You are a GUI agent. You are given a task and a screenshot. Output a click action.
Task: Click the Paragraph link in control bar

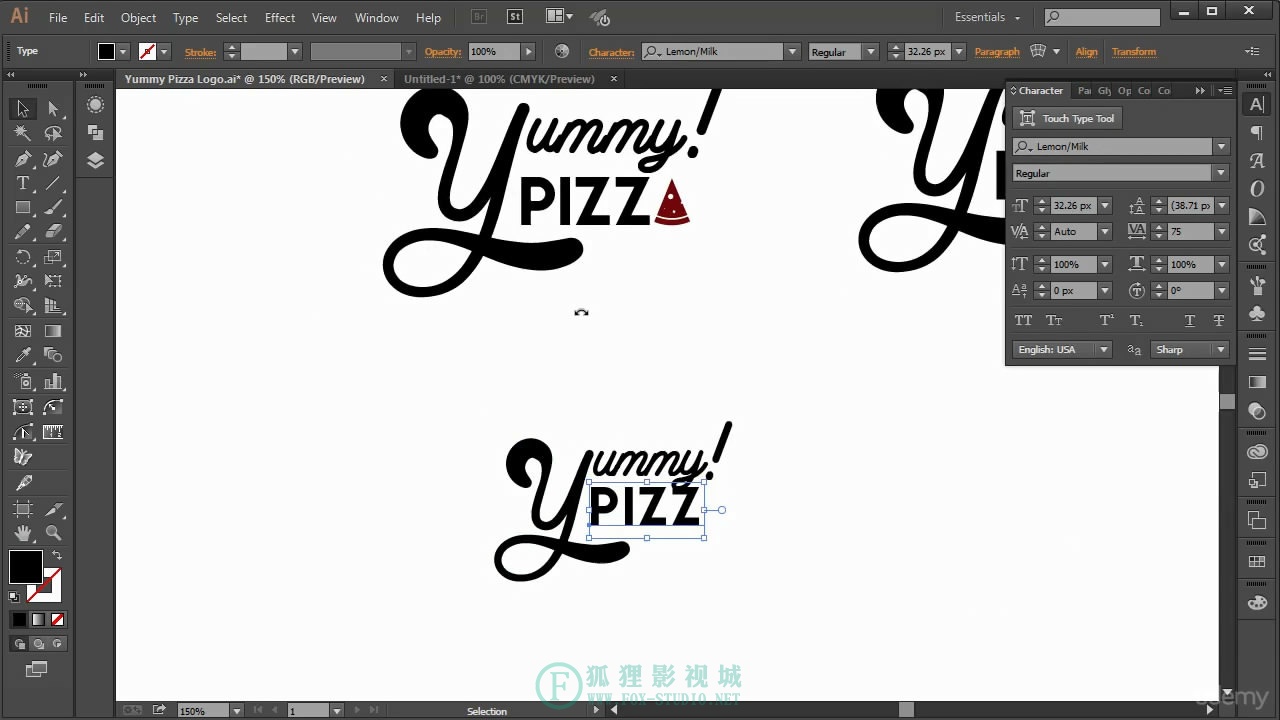coord(997,52)
